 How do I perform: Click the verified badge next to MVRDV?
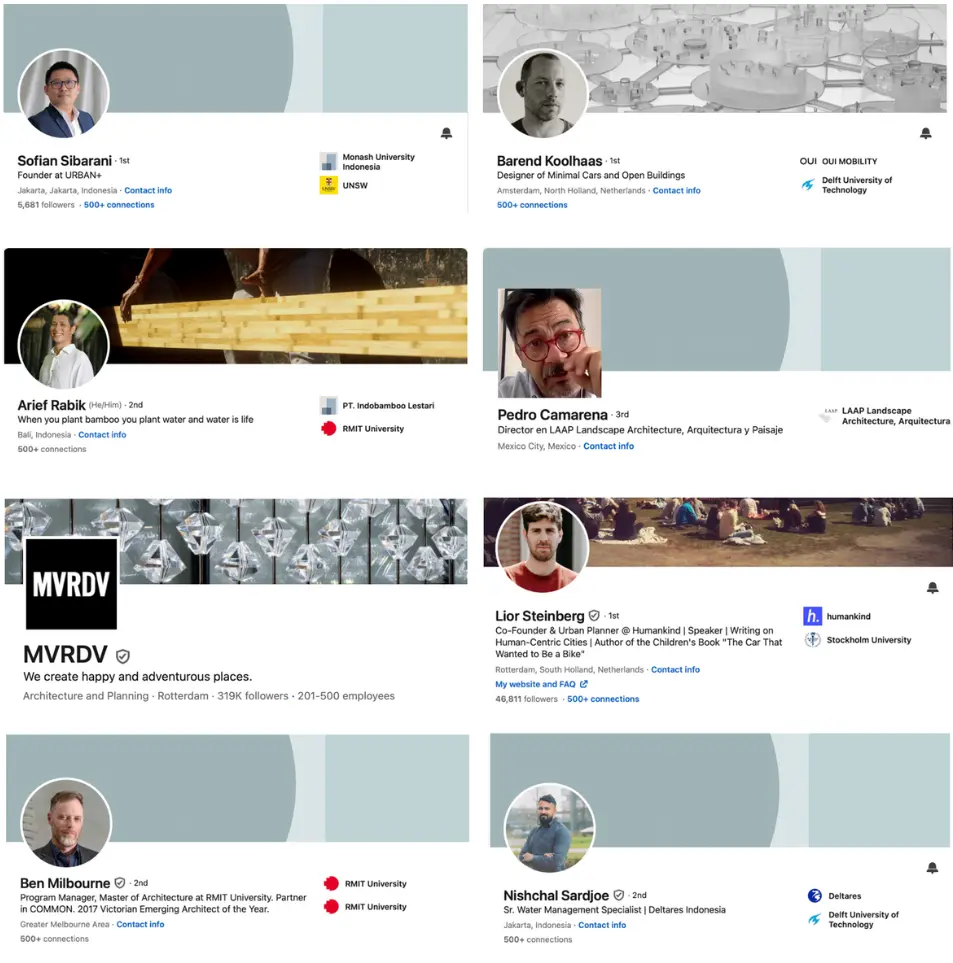pyautogui.click(x=123, y=656)
